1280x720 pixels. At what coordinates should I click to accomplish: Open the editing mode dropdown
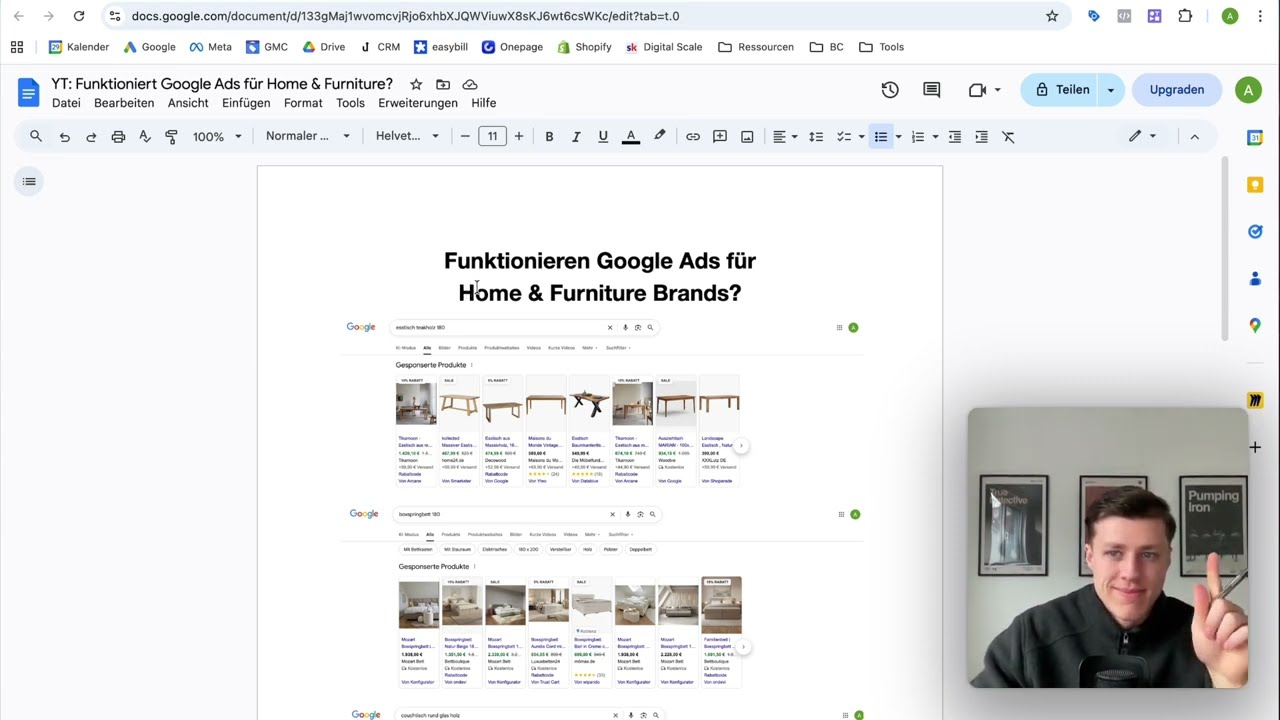pyautogui.click(x=1142, y=136)
